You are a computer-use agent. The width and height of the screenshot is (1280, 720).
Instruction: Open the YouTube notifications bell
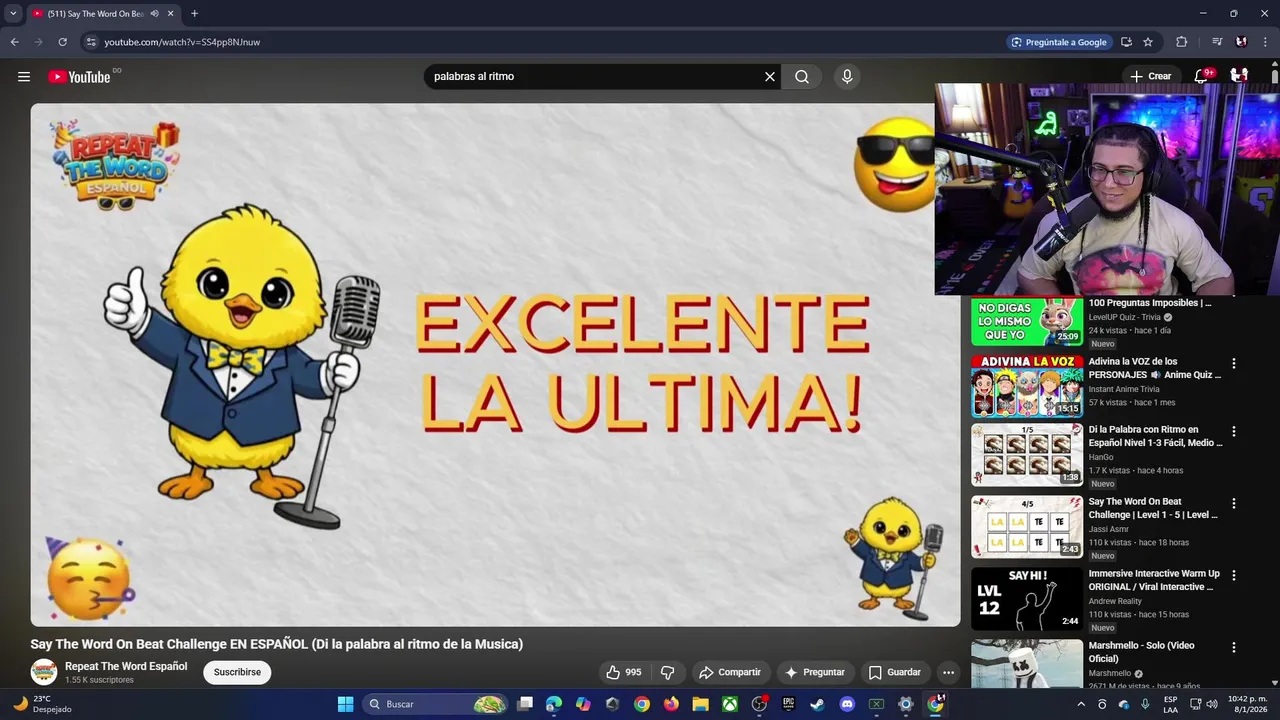click(x=1203, y=76)
